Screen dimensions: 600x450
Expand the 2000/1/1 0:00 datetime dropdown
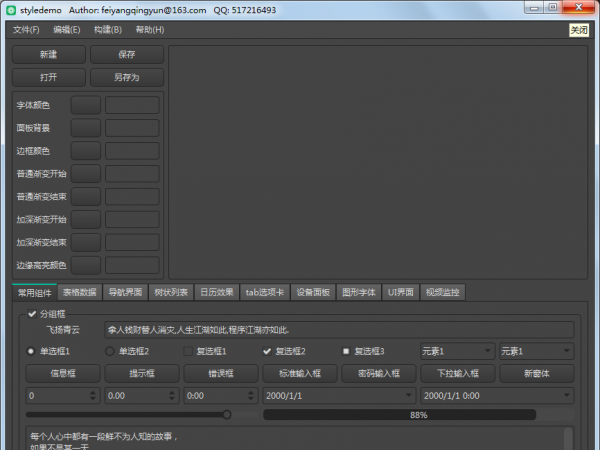click(x=567, y=395)
